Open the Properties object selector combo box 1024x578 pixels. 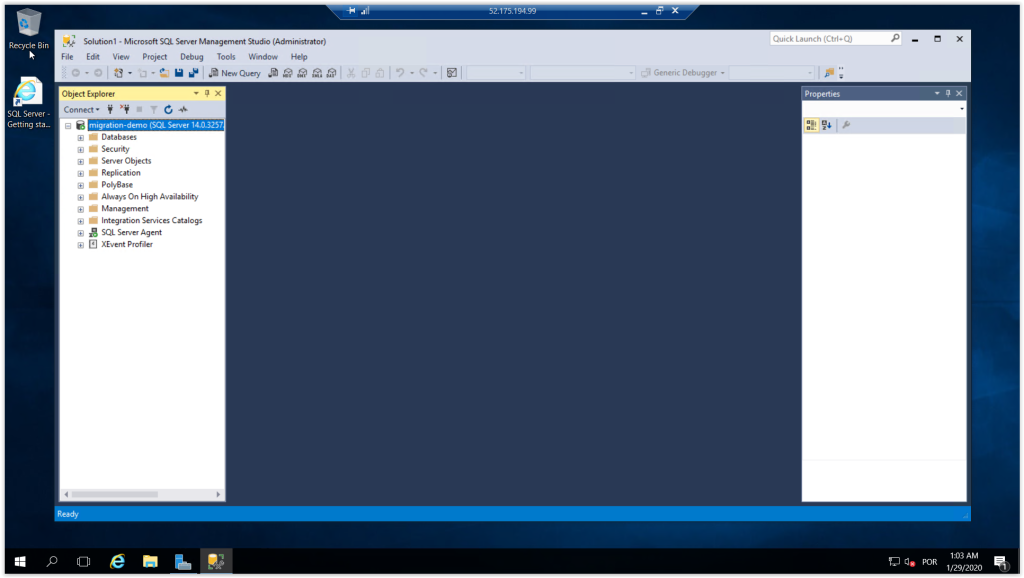click(x=884, y=109)
